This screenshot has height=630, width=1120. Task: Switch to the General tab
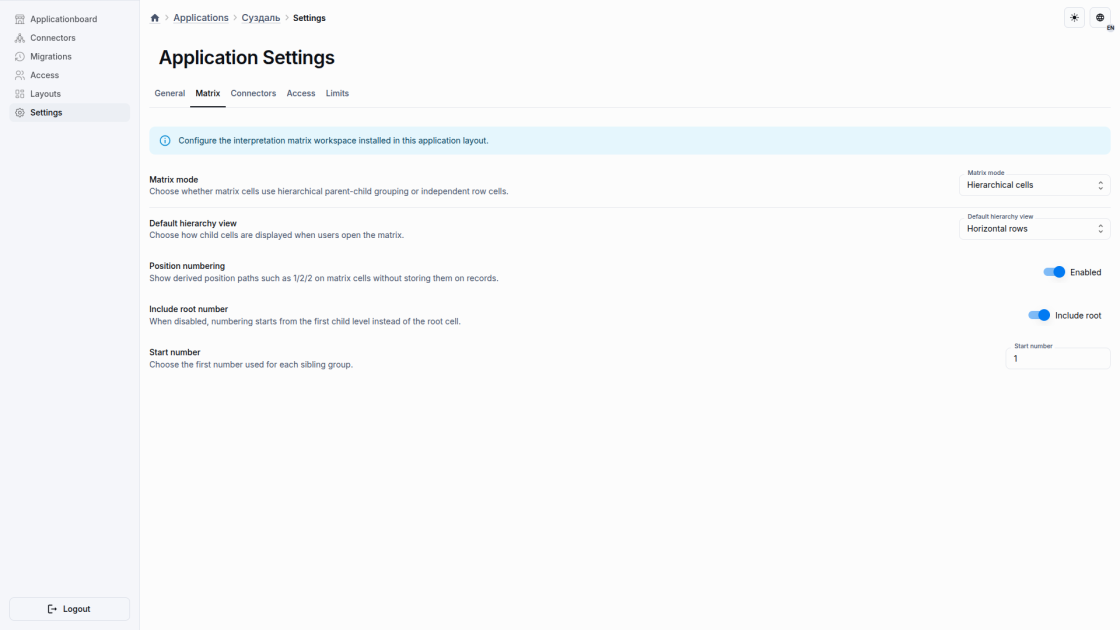click(x=169, y=94)
